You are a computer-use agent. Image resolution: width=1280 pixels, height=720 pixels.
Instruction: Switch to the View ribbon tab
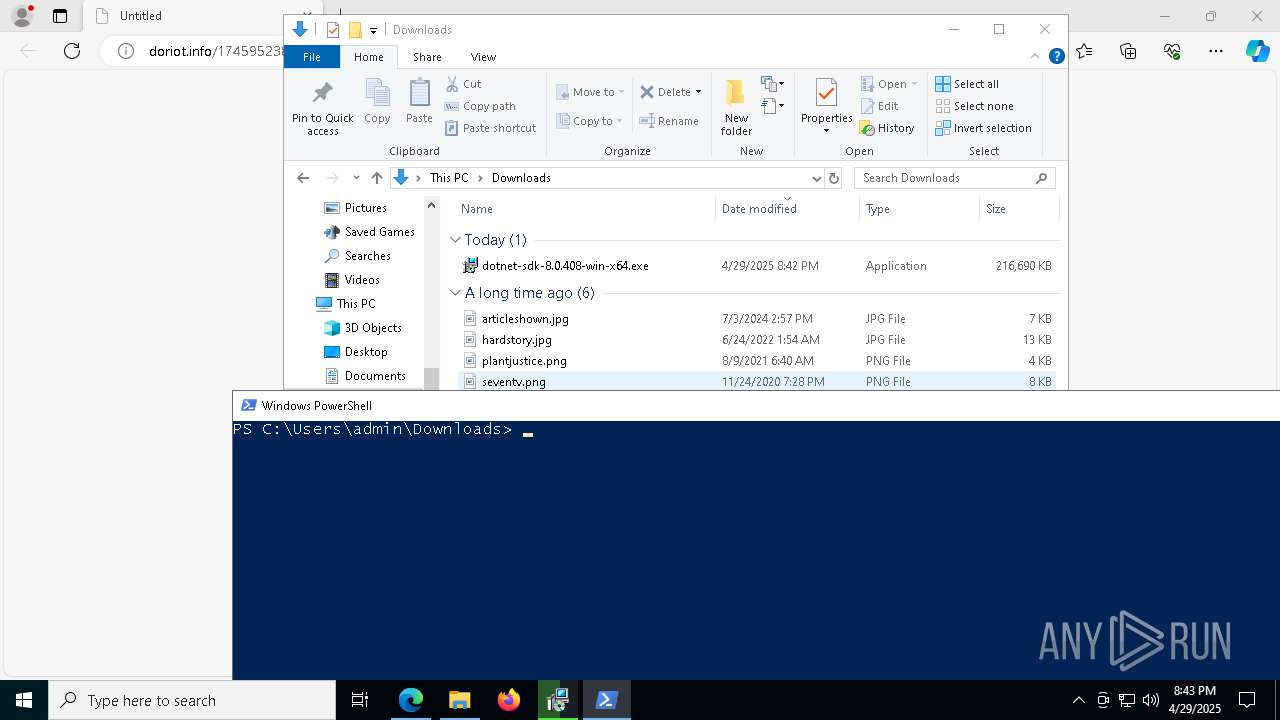tap(483, 57)
